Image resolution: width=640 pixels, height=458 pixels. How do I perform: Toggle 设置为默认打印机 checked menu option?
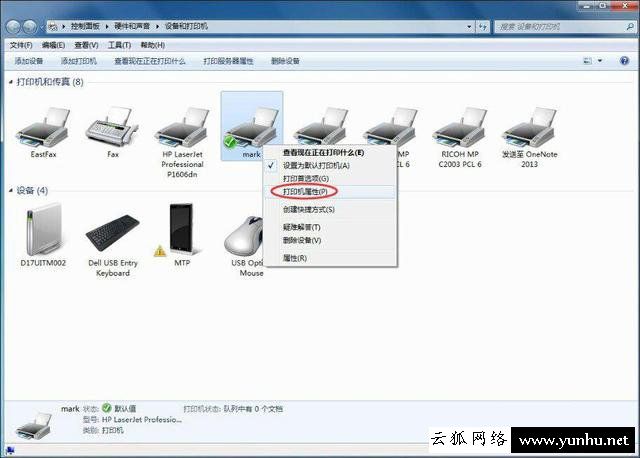tap(315, 165)
